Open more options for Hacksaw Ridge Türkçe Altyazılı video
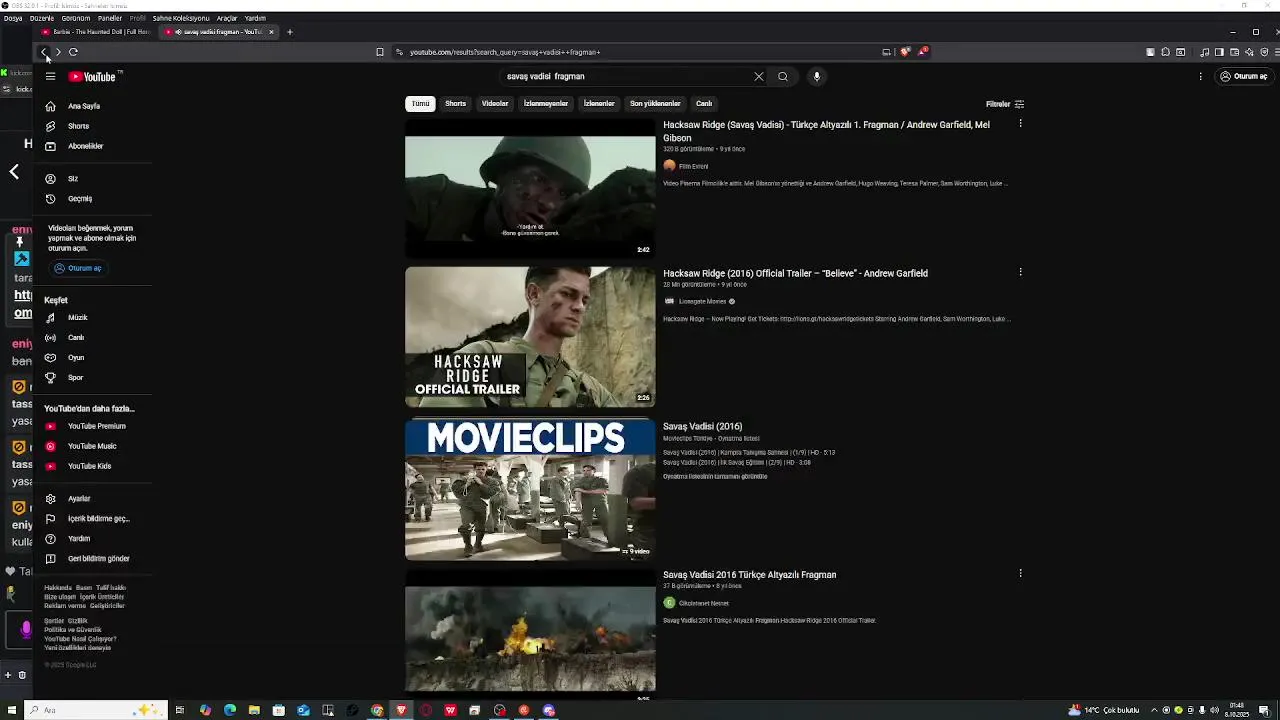This screenshot has width=1280, height=720. pos(1020,124)
